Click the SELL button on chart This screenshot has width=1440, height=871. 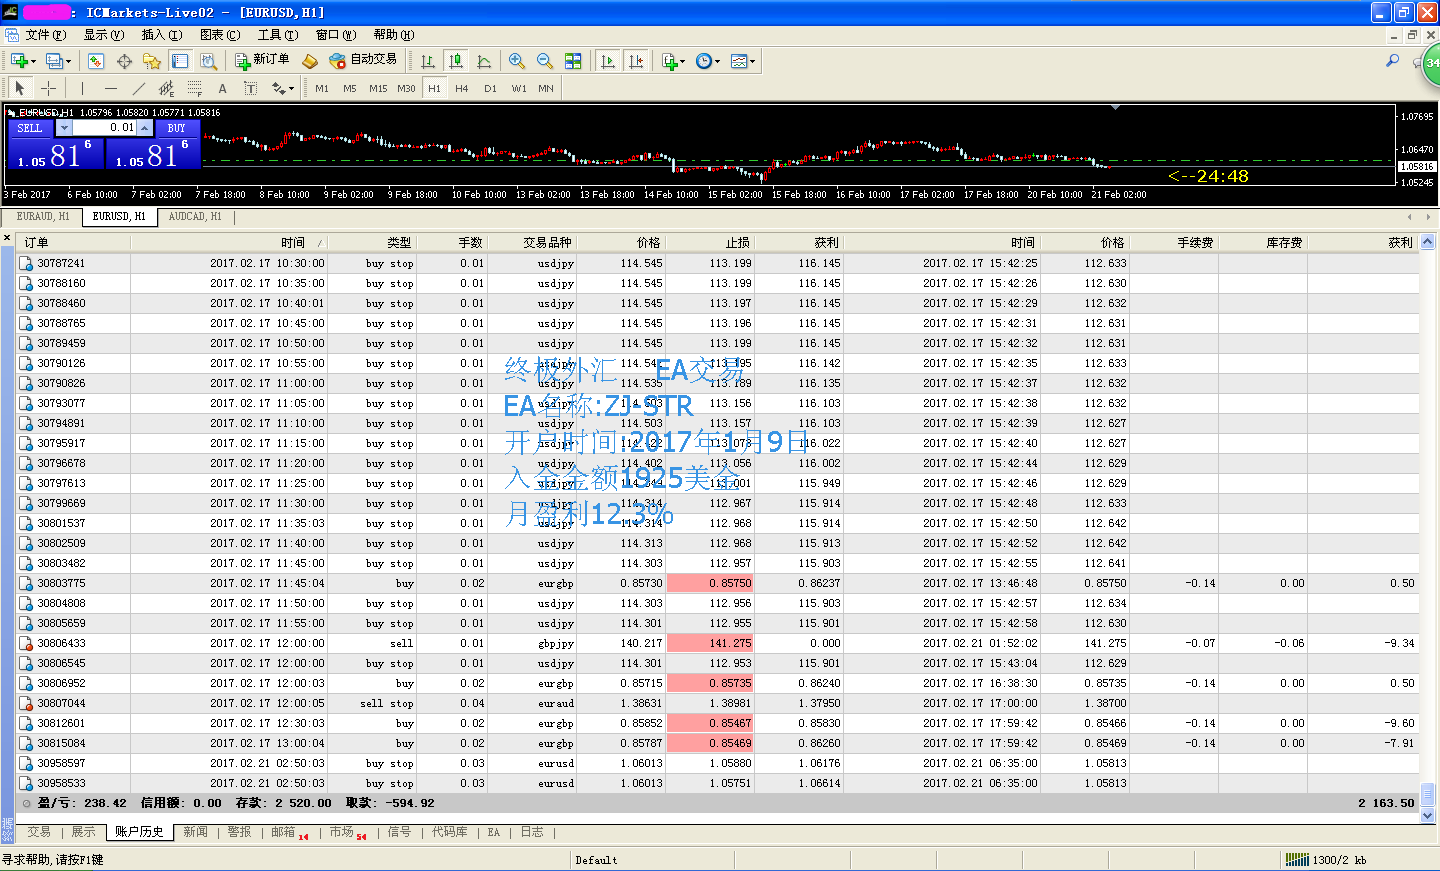click(30, 128)
